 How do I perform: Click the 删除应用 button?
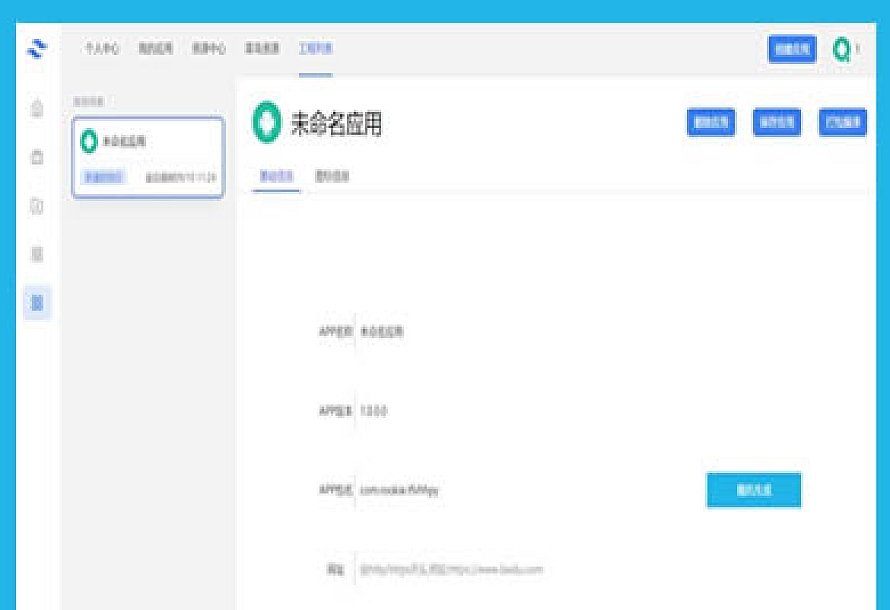click(x=711, y=122)
